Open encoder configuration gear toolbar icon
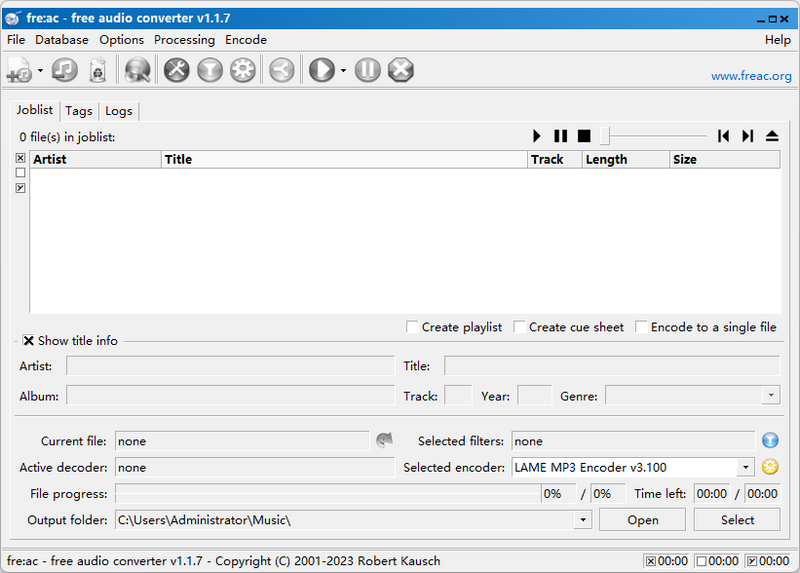800x573 pixels. pyautogui.click(x=243, y=70)
